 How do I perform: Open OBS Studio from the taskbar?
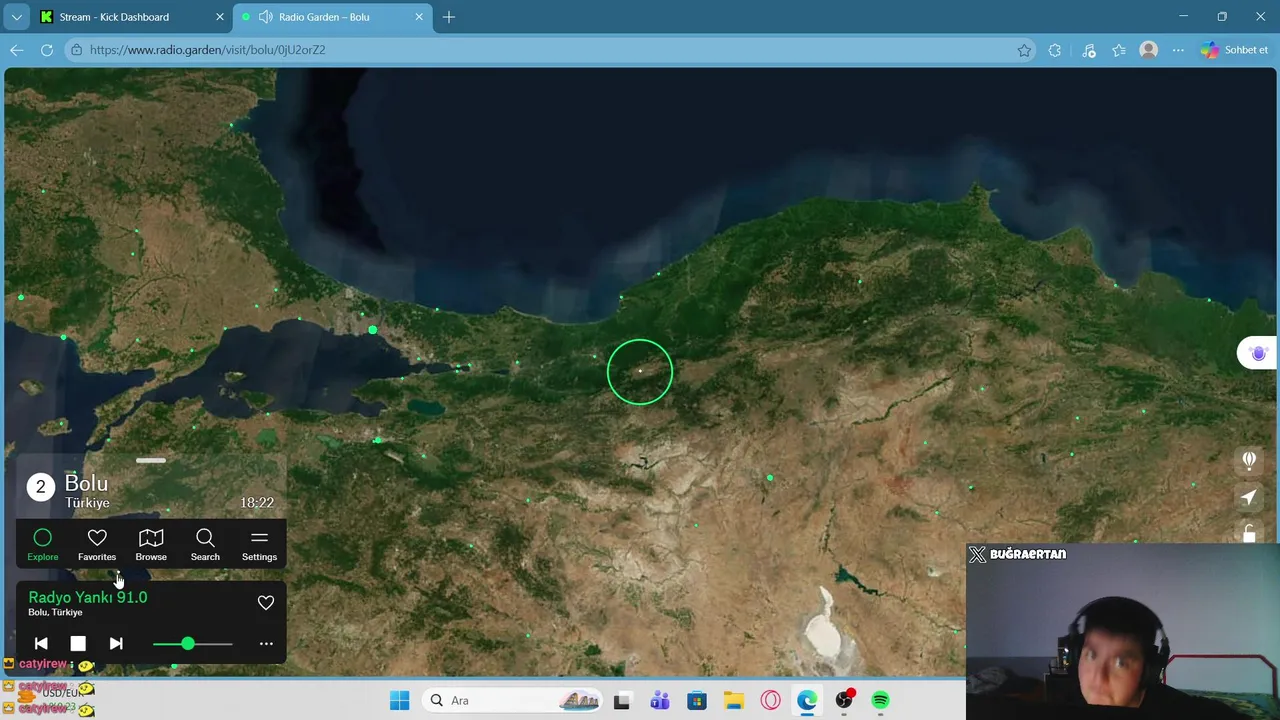(x=844, y=700)
